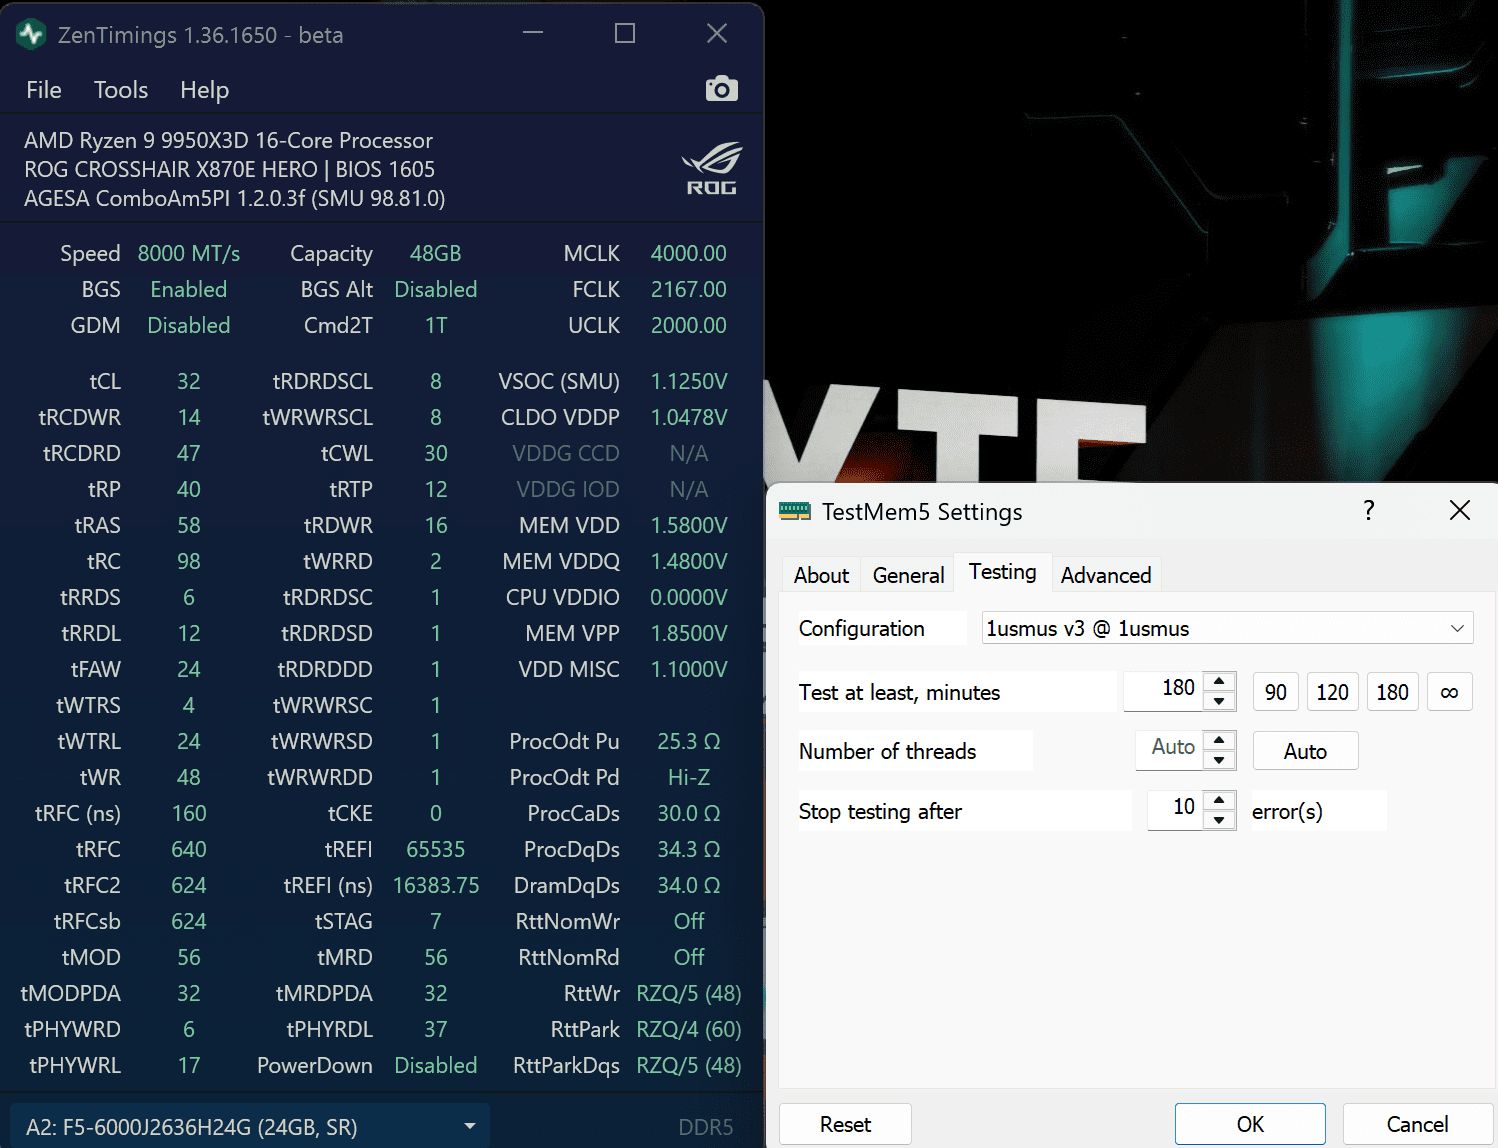This screenshot has width=1498, height=1148.
Task: Click the AMD Ryzen 9 9950X3D processor text
Action: [x=229, y=141]
